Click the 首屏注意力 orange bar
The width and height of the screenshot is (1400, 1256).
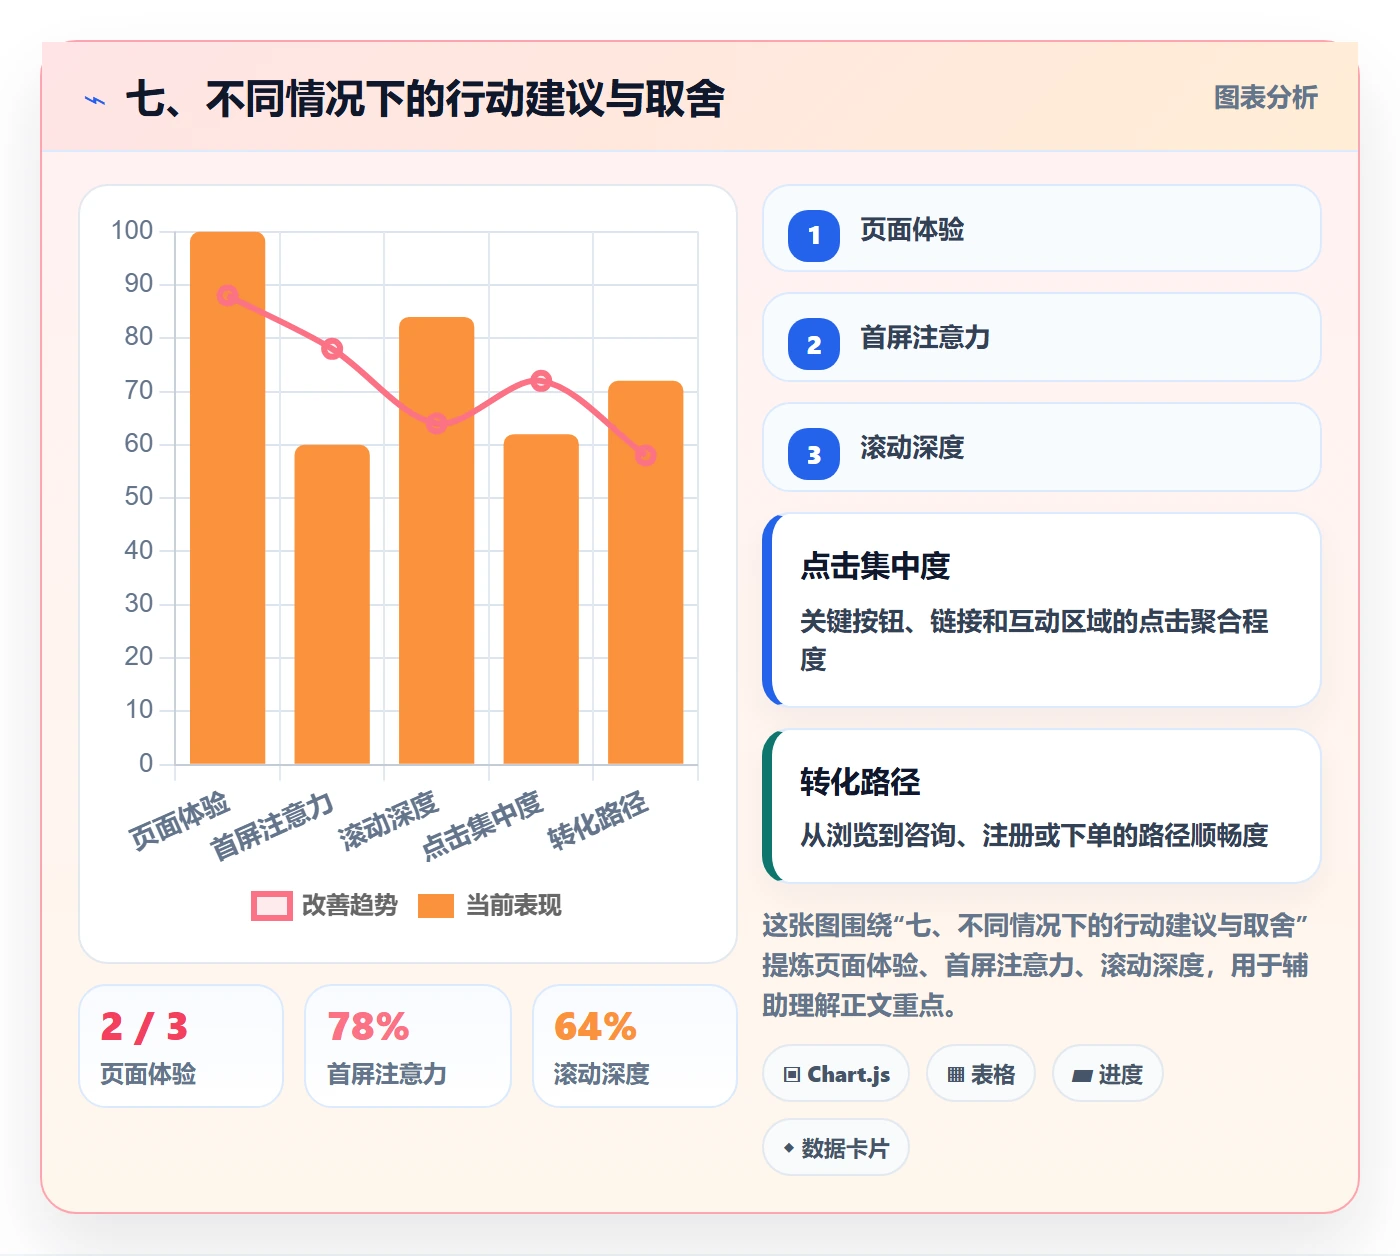332,605
